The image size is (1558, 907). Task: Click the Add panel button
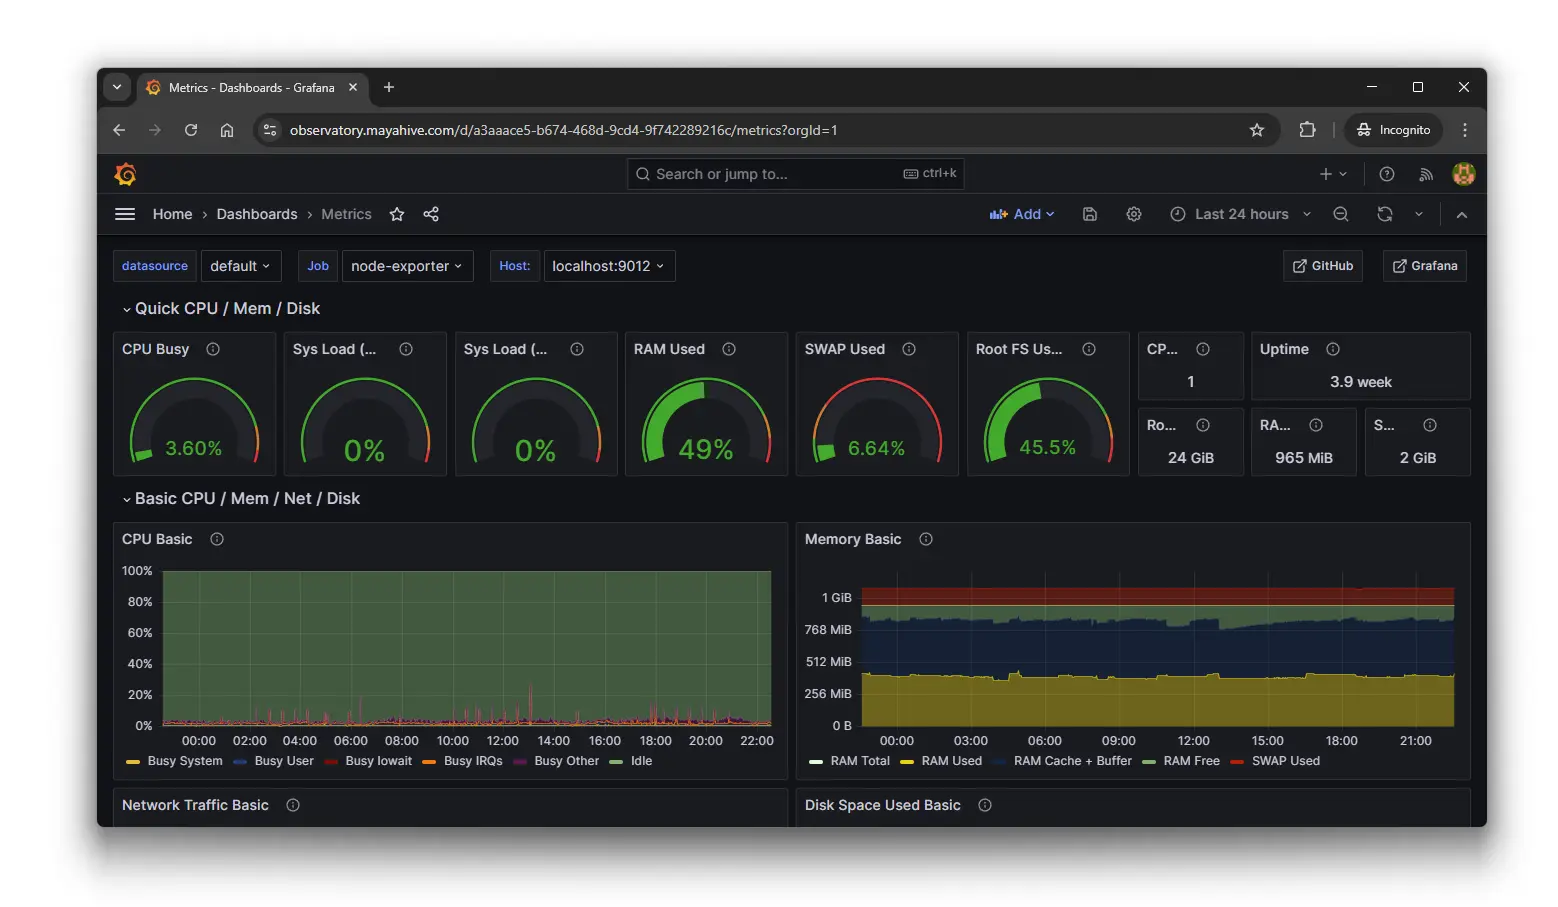(x=1022, y=214)
